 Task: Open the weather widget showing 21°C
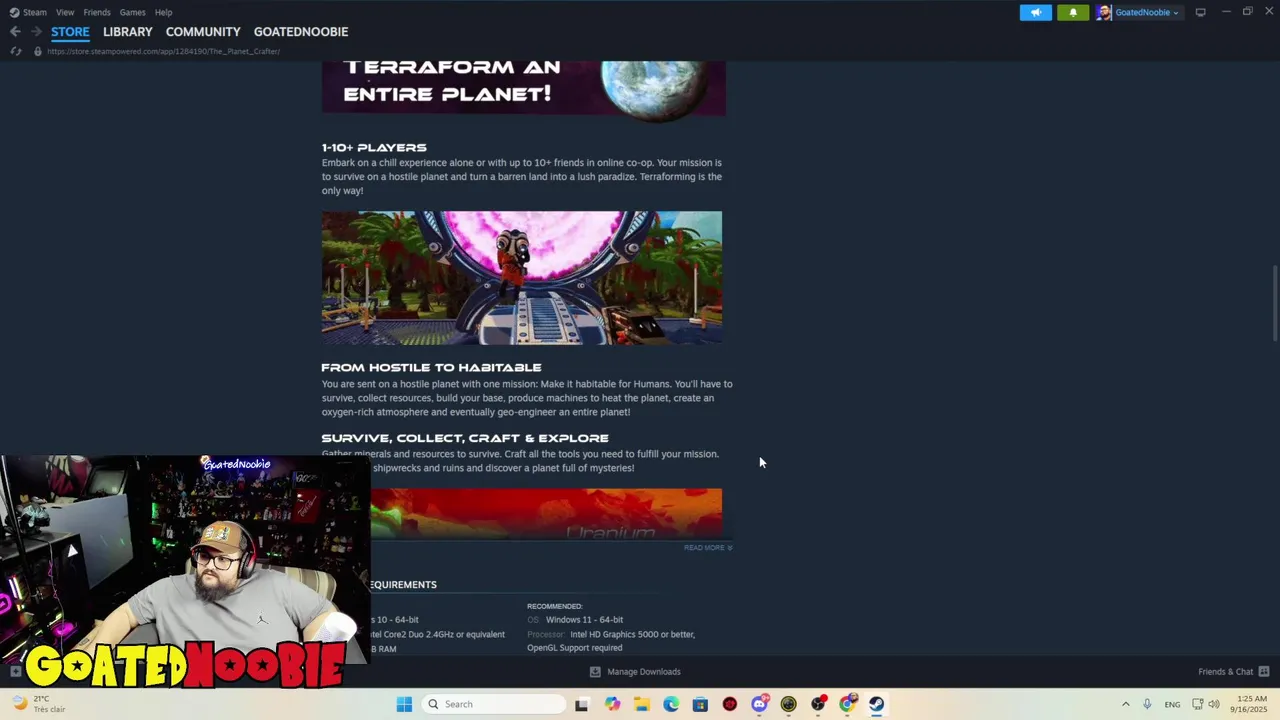[37, 704]
